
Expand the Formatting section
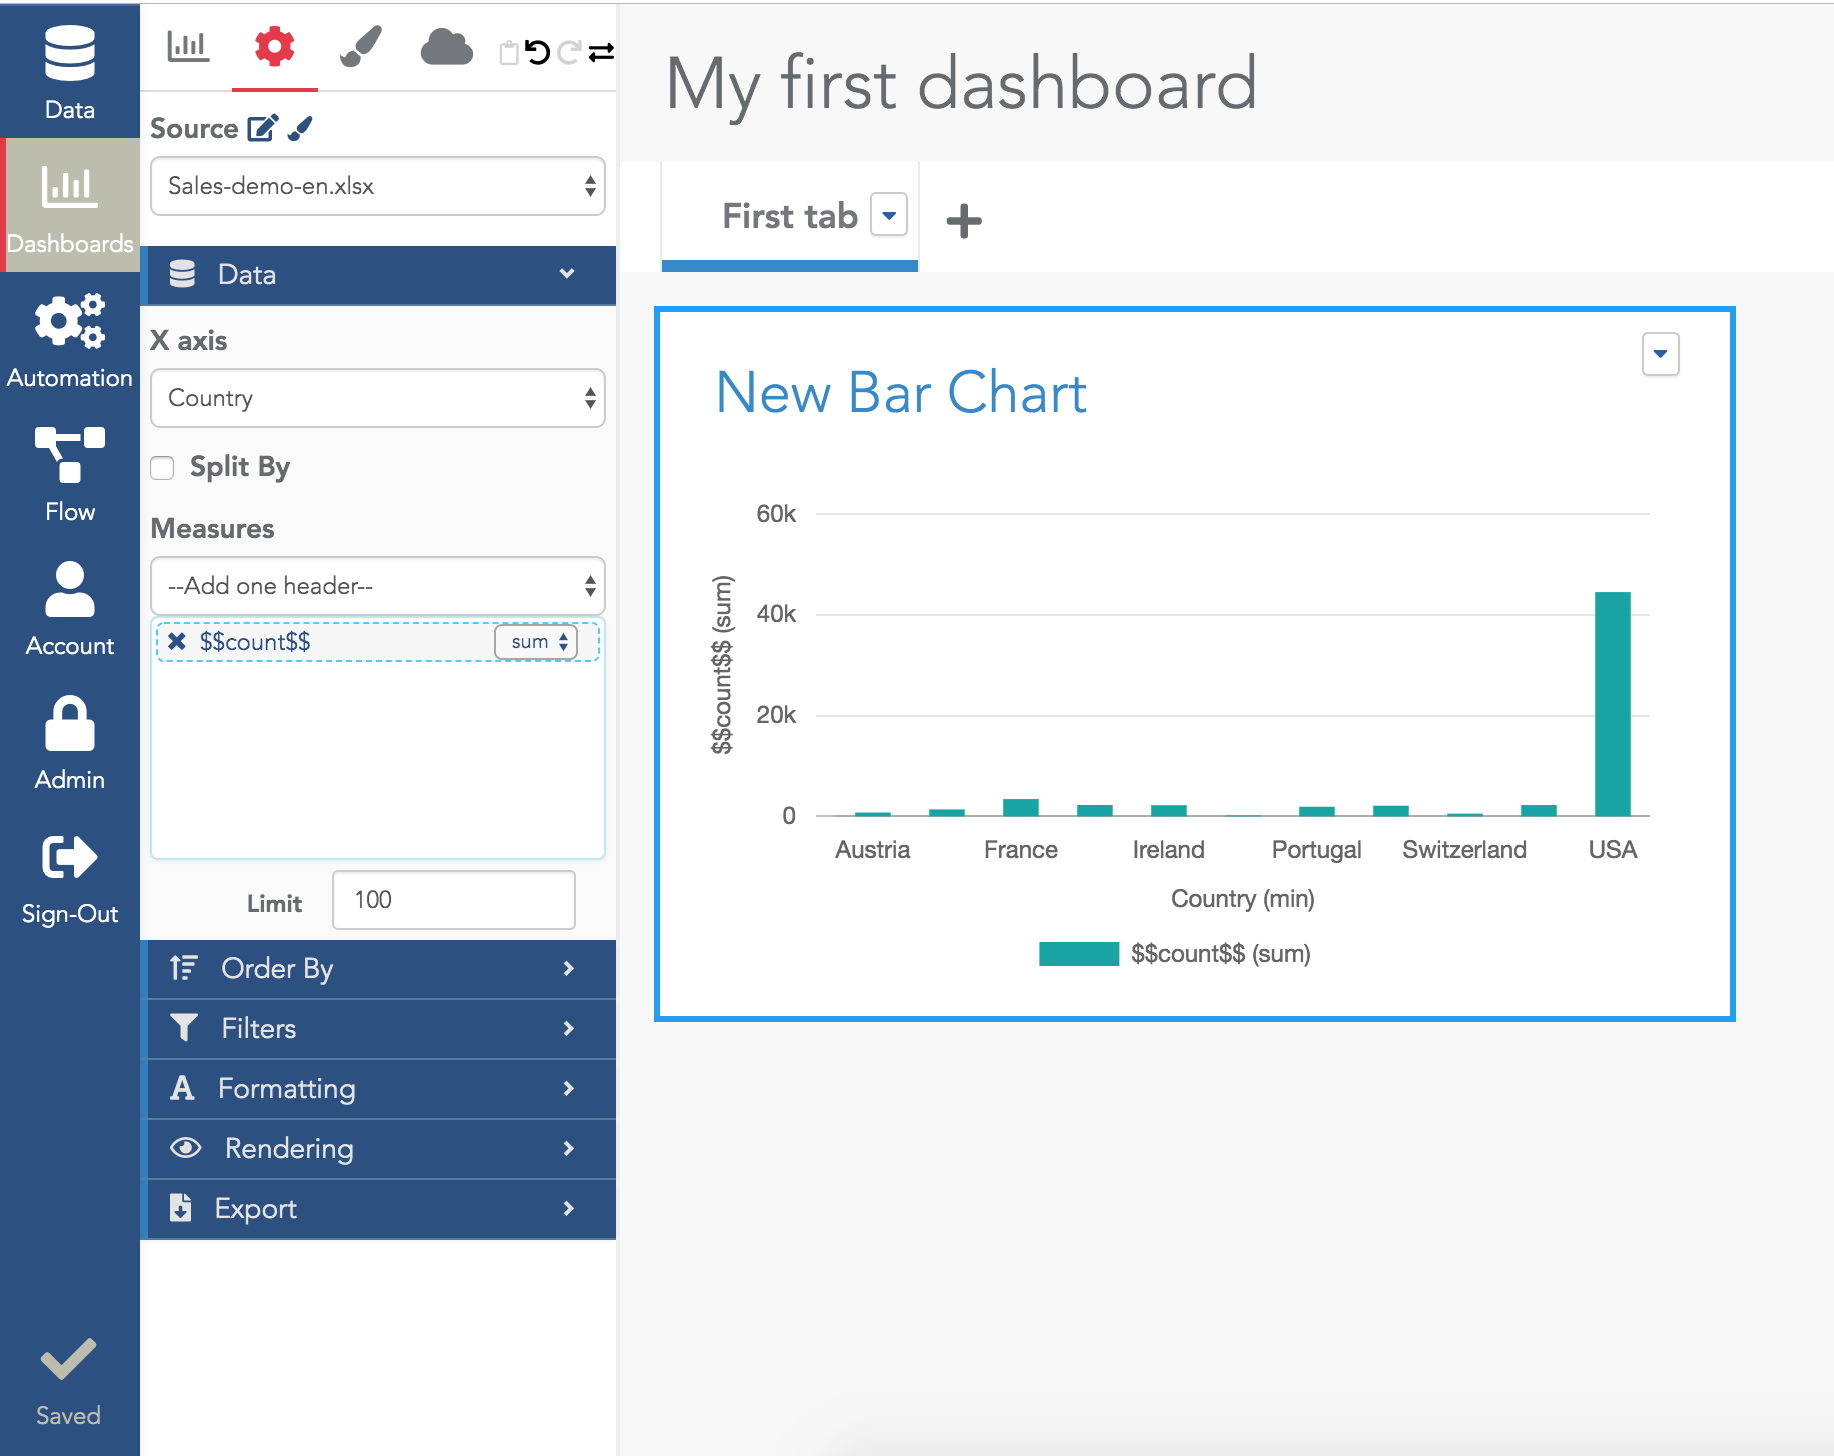tap(380, 1088)
